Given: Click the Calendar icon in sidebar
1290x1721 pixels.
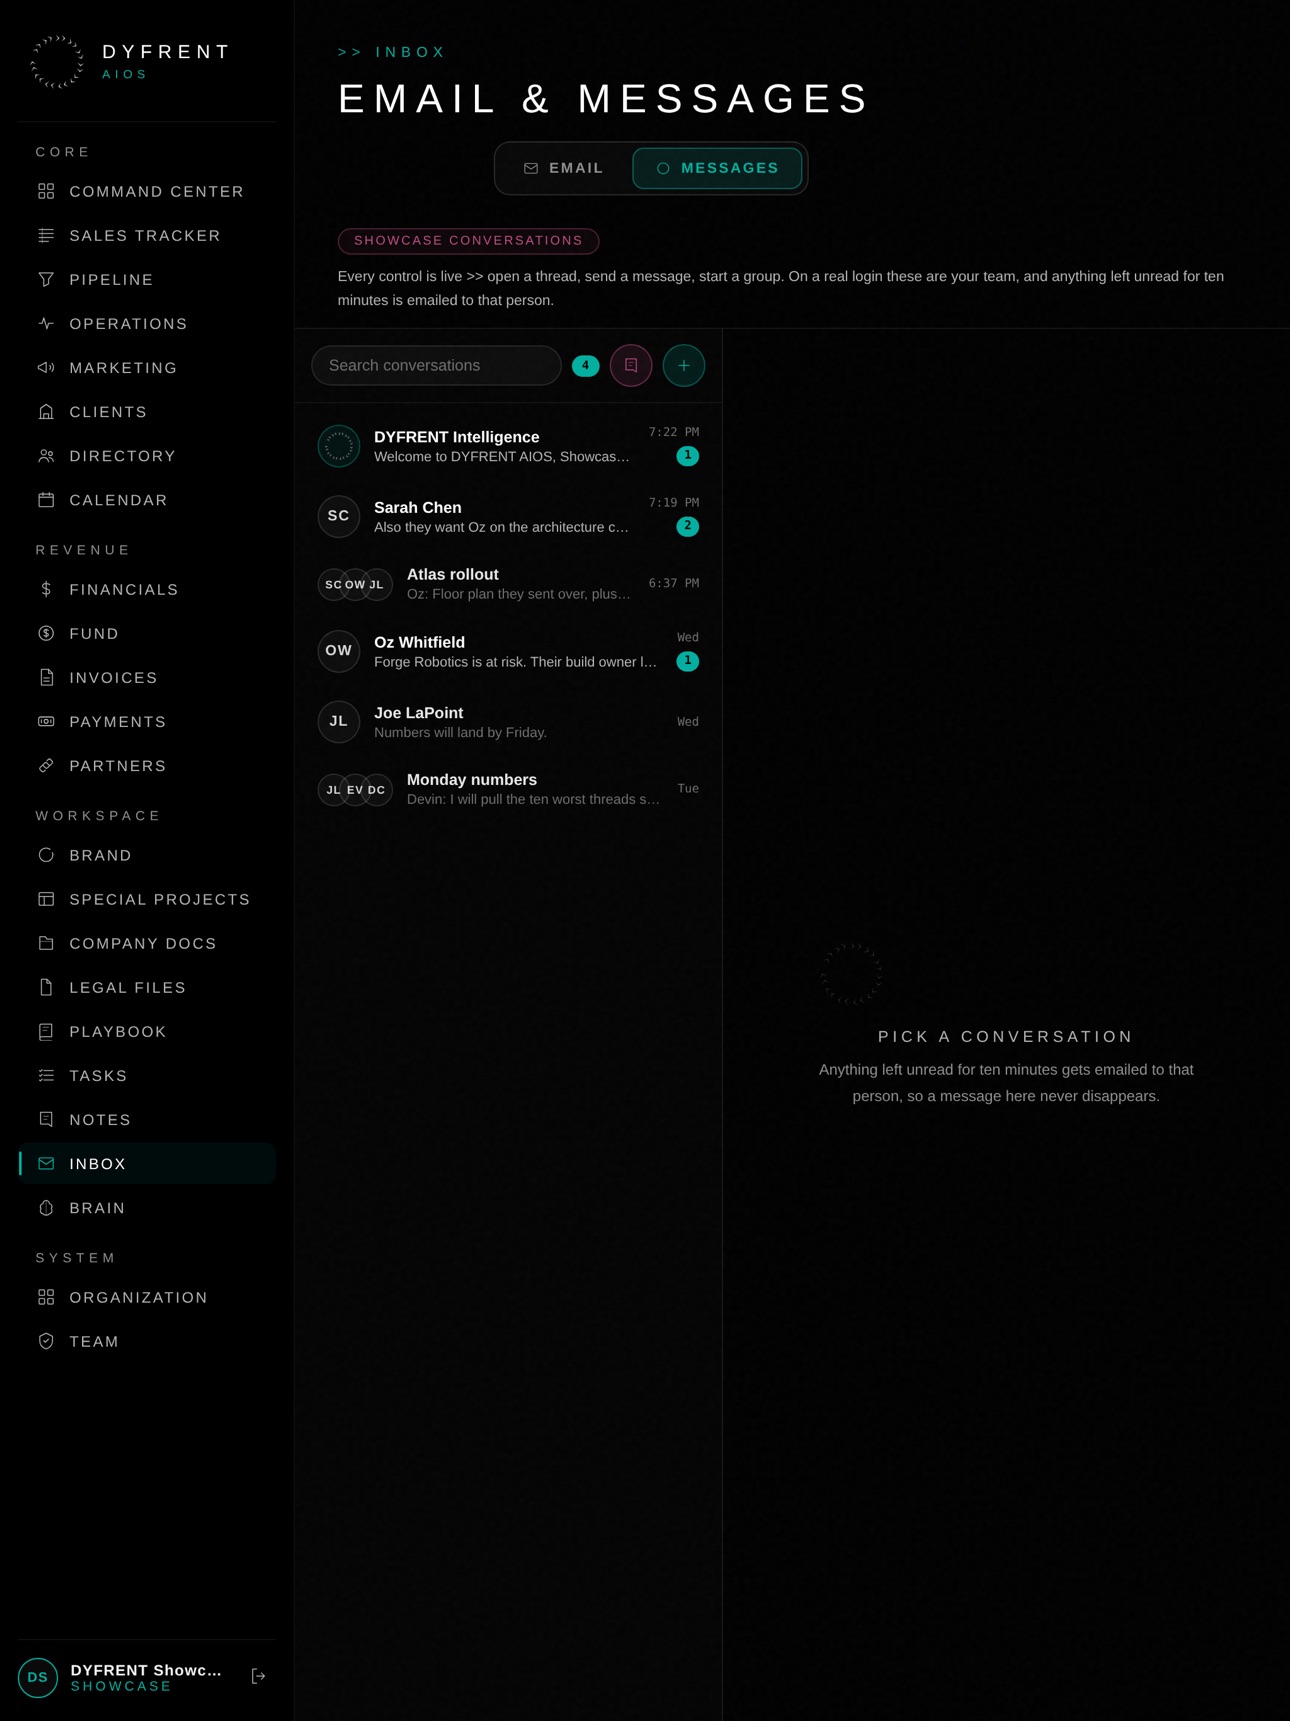Looking at the screenshot, I should click(46, 499).
